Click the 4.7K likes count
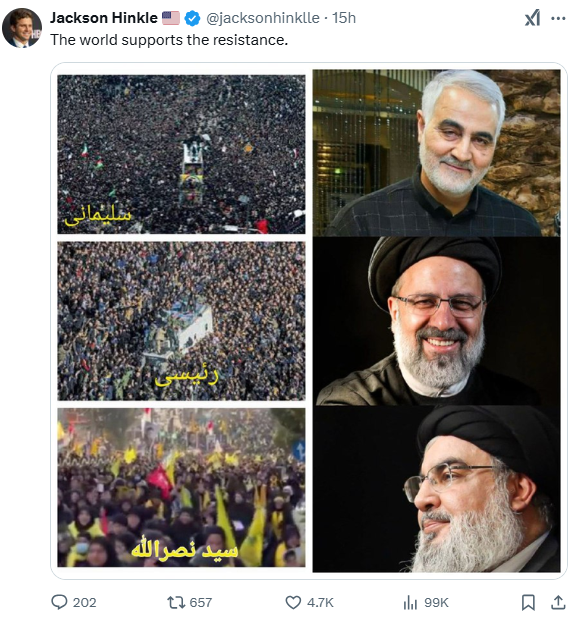 [x=320, y=602]
